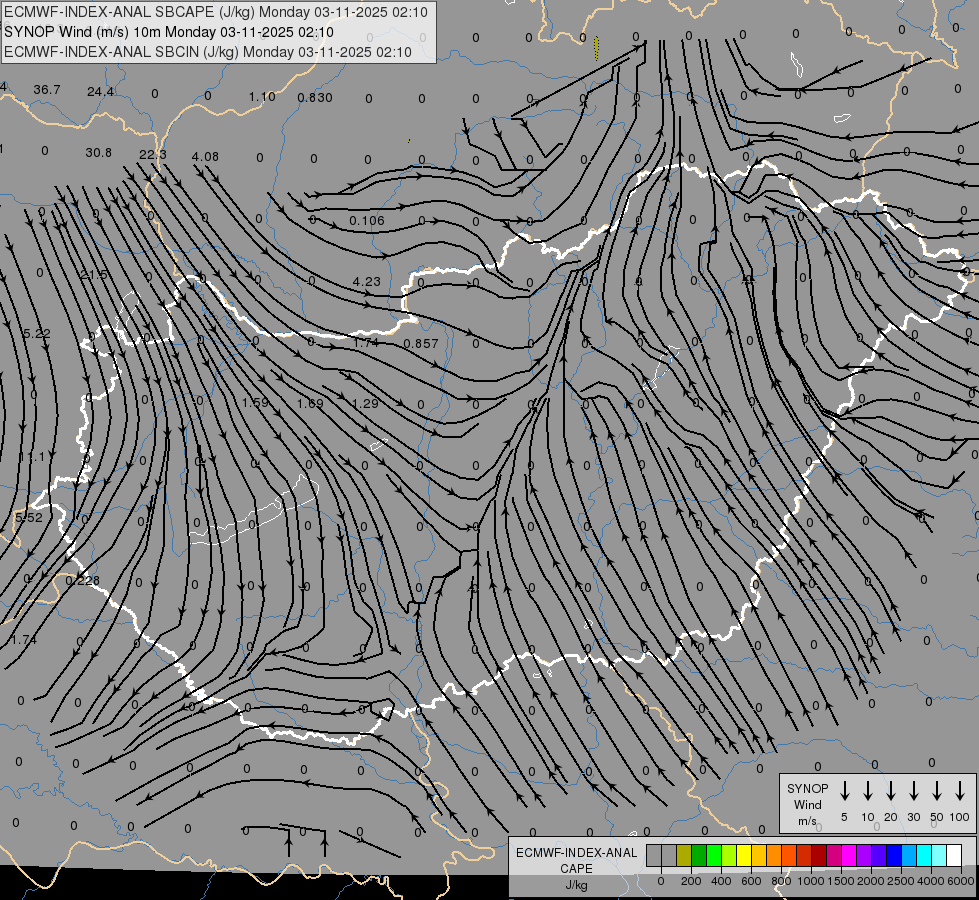Pick the amber CAPE legend swatch
The image size is (979, 900).
click(759, 855)
